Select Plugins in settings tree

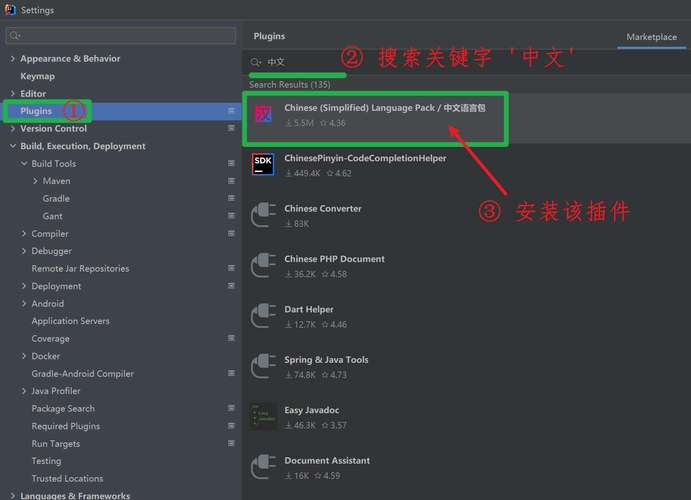(x=36, y=111)
